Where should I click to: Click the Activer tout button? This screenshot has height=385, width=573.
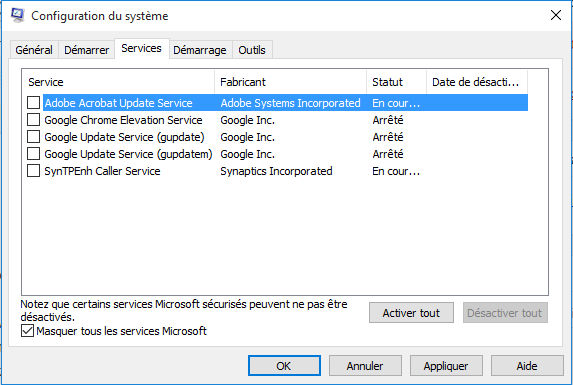point(411,313)
